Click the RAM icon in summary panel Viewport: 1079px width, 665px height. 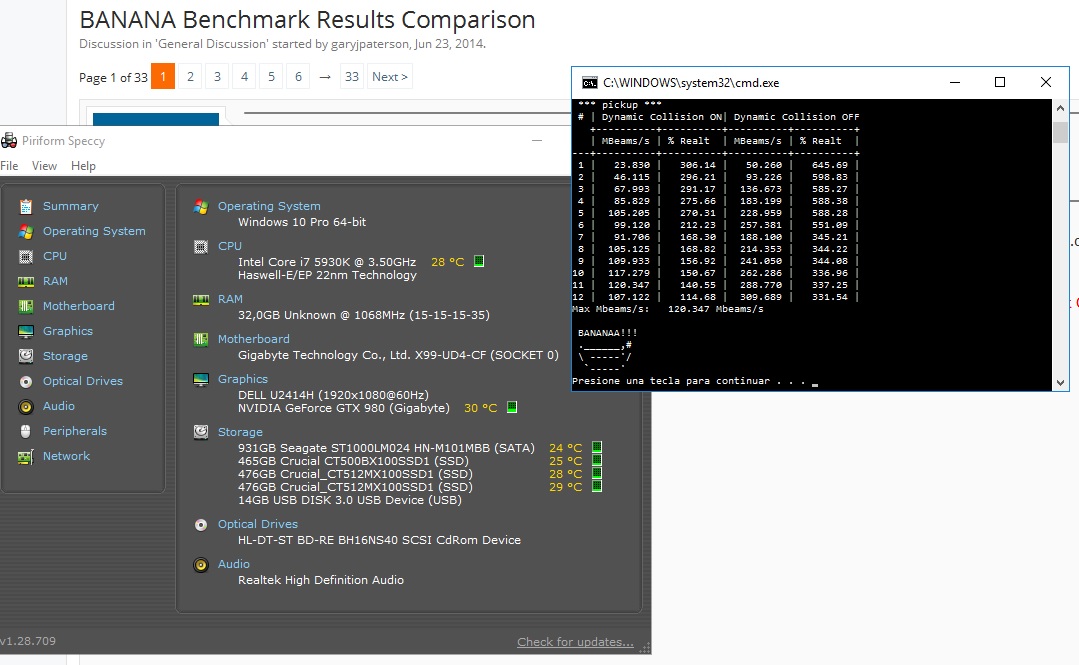click(x=201, y=299)
